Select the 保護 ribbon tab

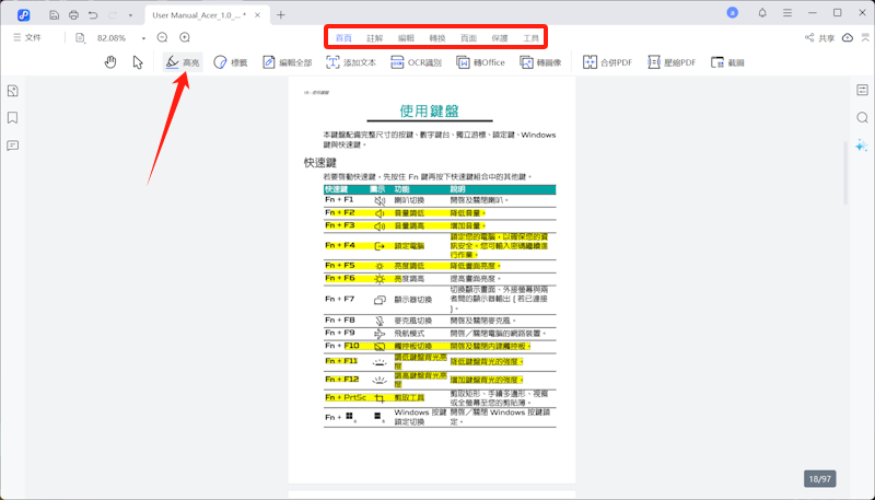click(x=500, y=38)
